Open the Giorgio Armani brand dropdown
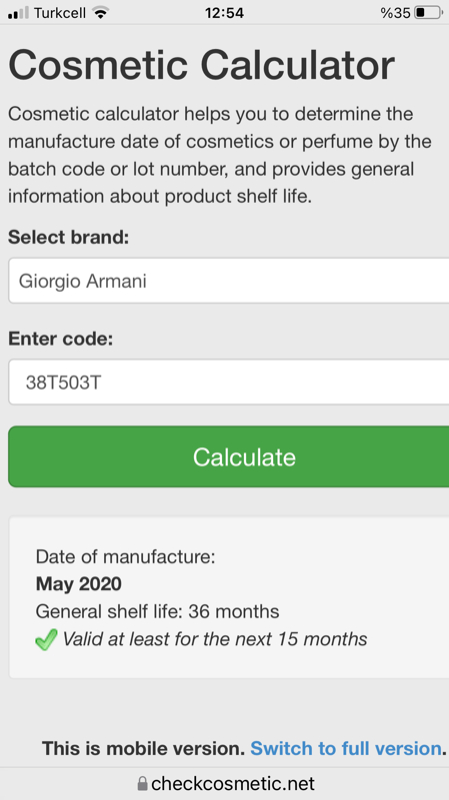Screen dimensions: 449x800 pyautogui.click(x=229, y=281)
